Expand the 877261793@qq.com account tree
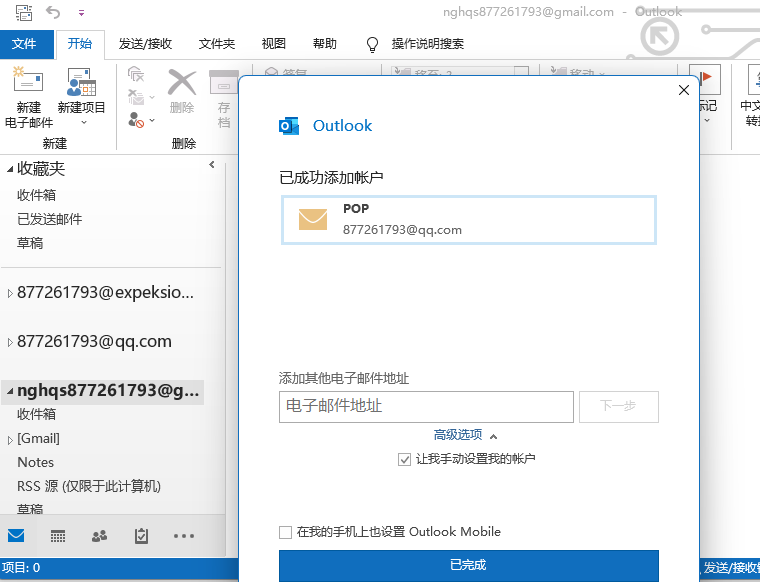 click(x=10, y=343)
